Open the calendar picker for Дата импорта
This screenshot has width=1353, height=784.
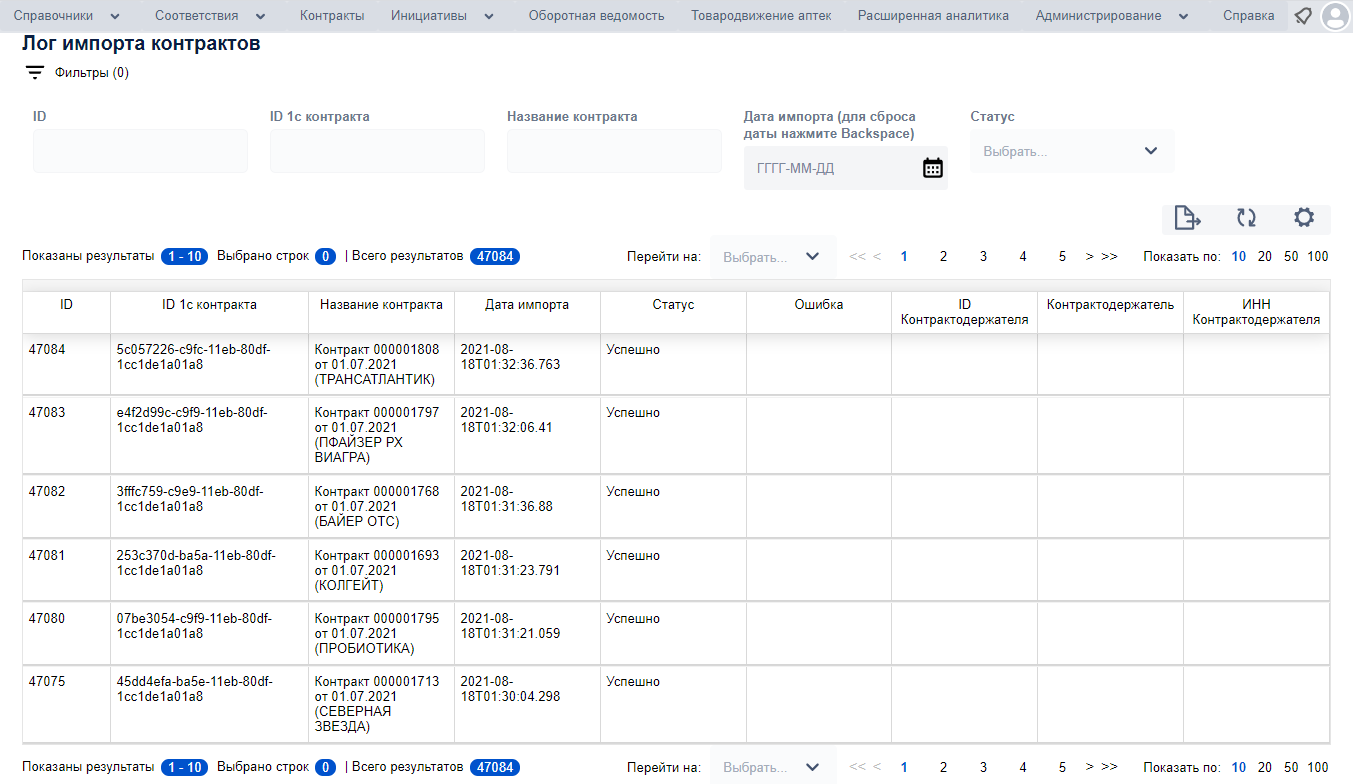point(932,168)
